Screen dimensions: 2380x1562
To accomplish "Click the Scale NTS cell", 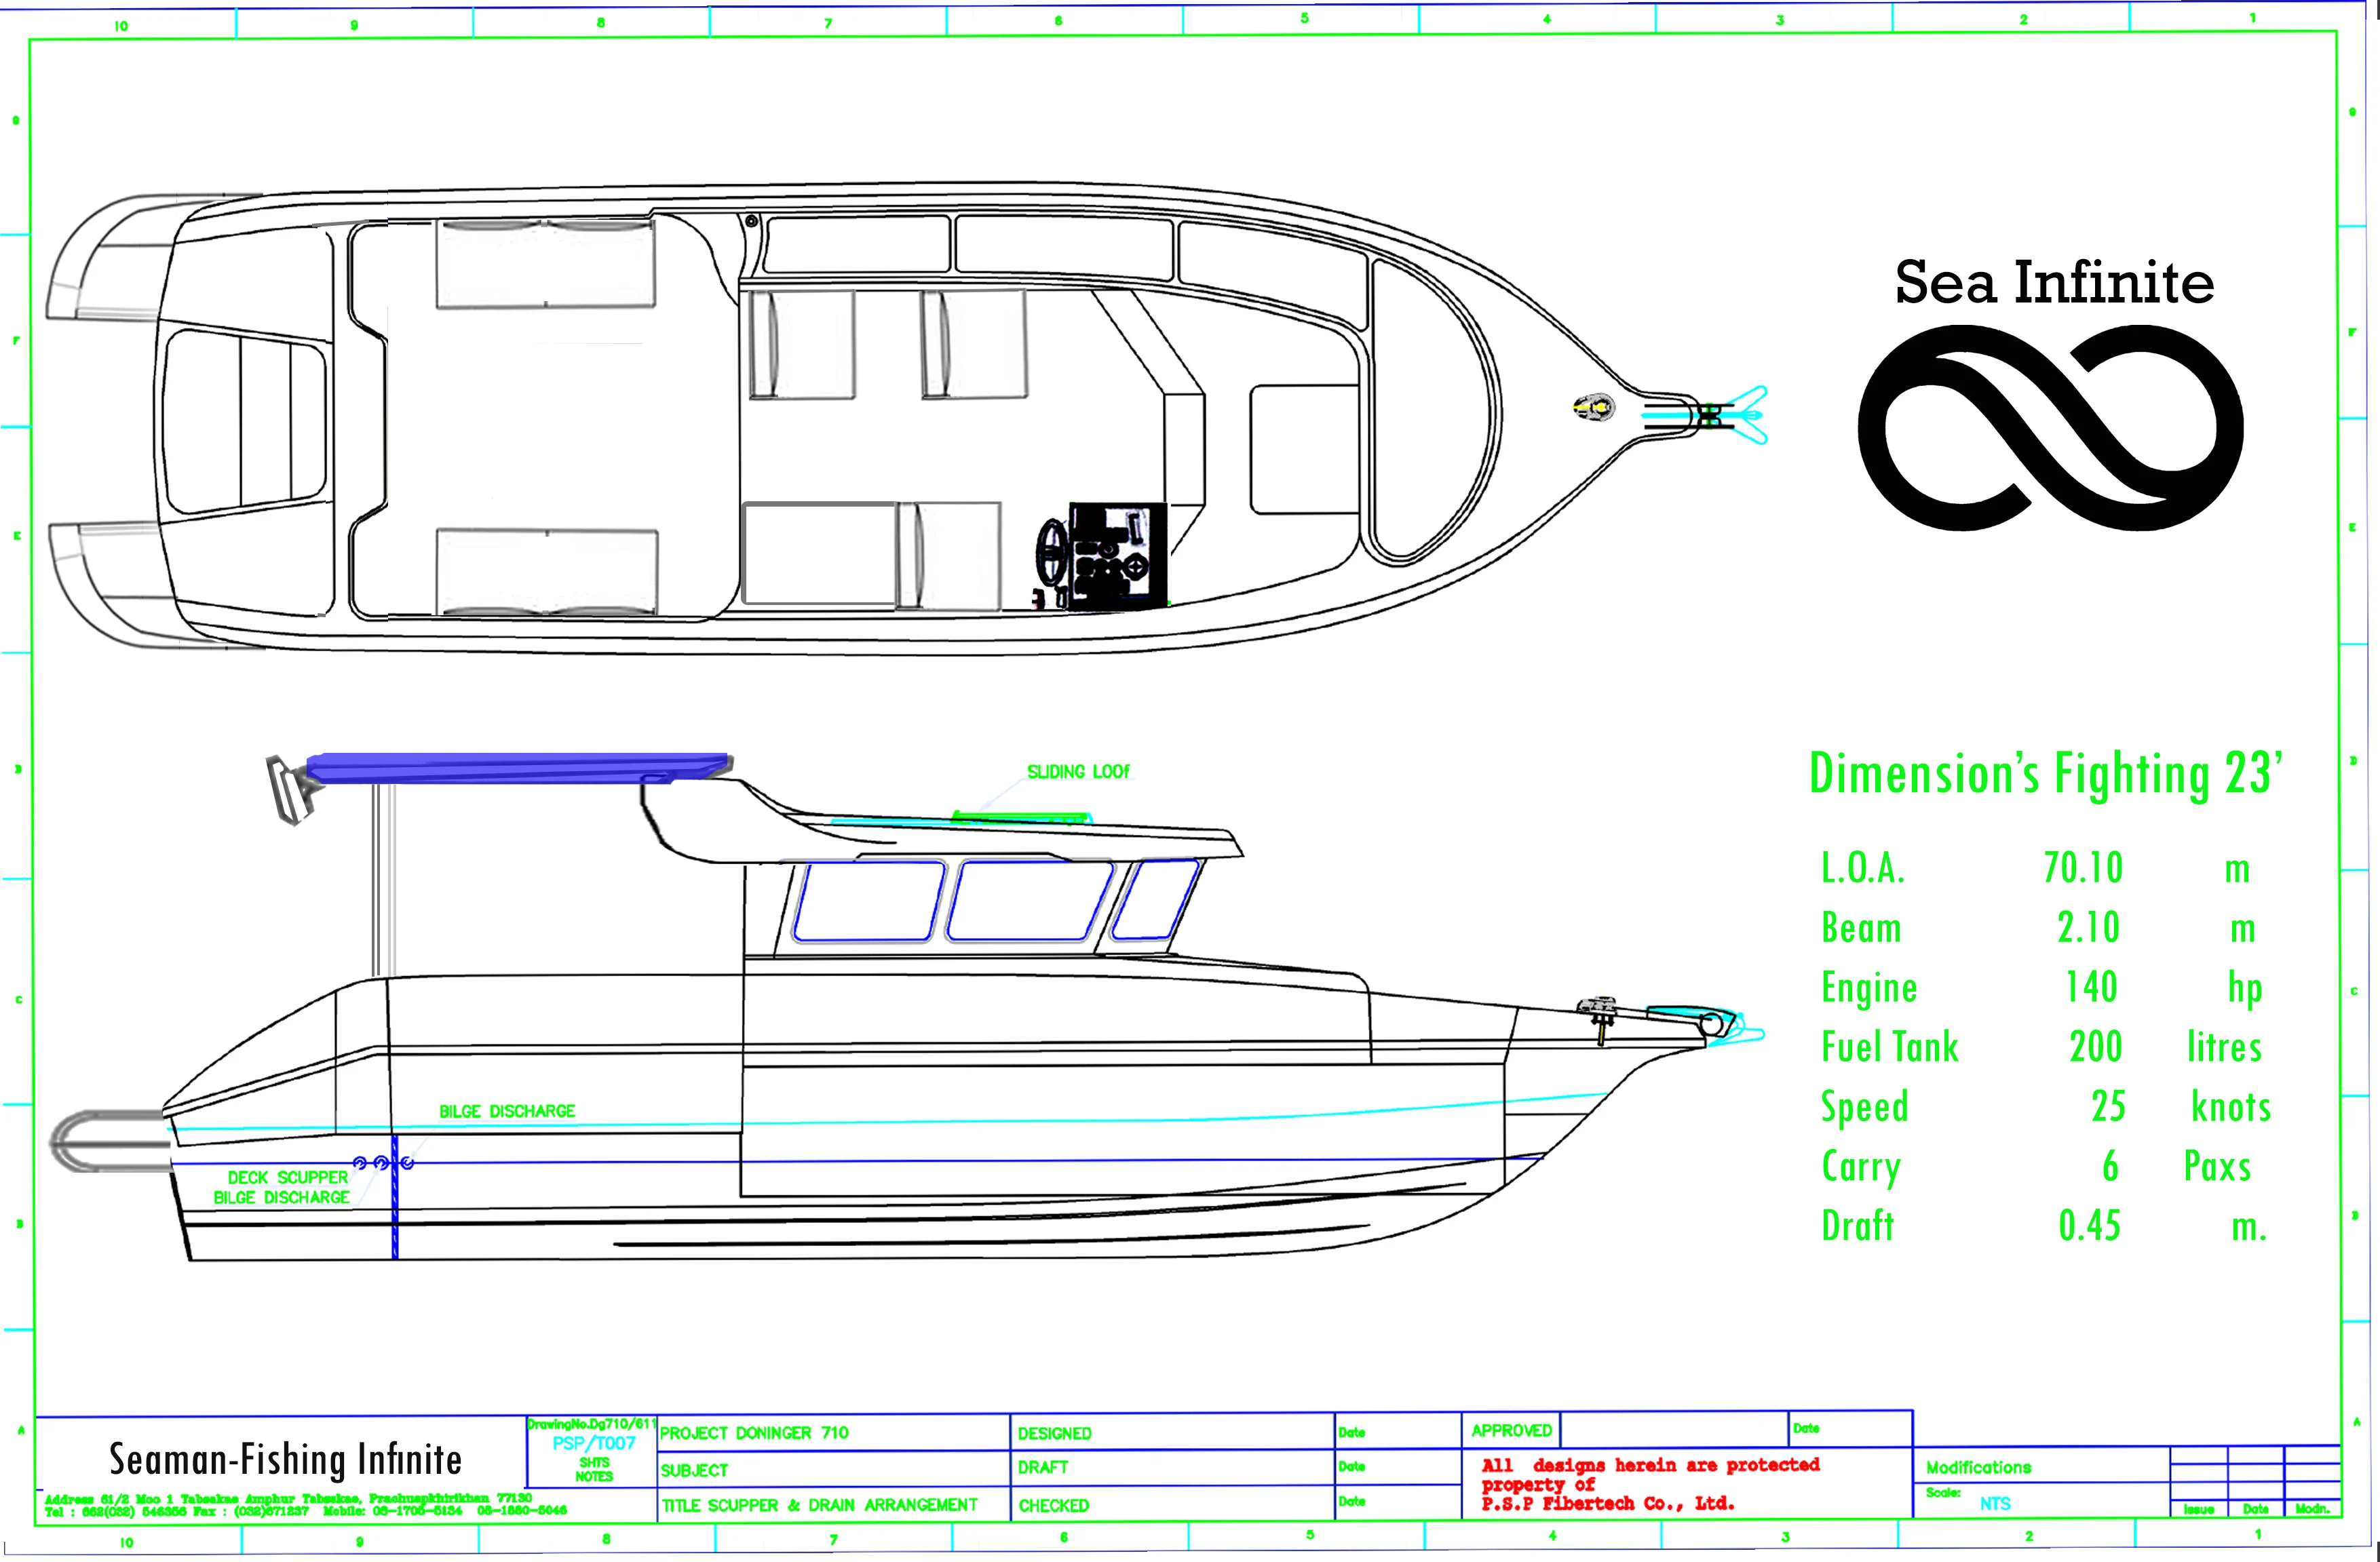I will pos(1994,1503).
